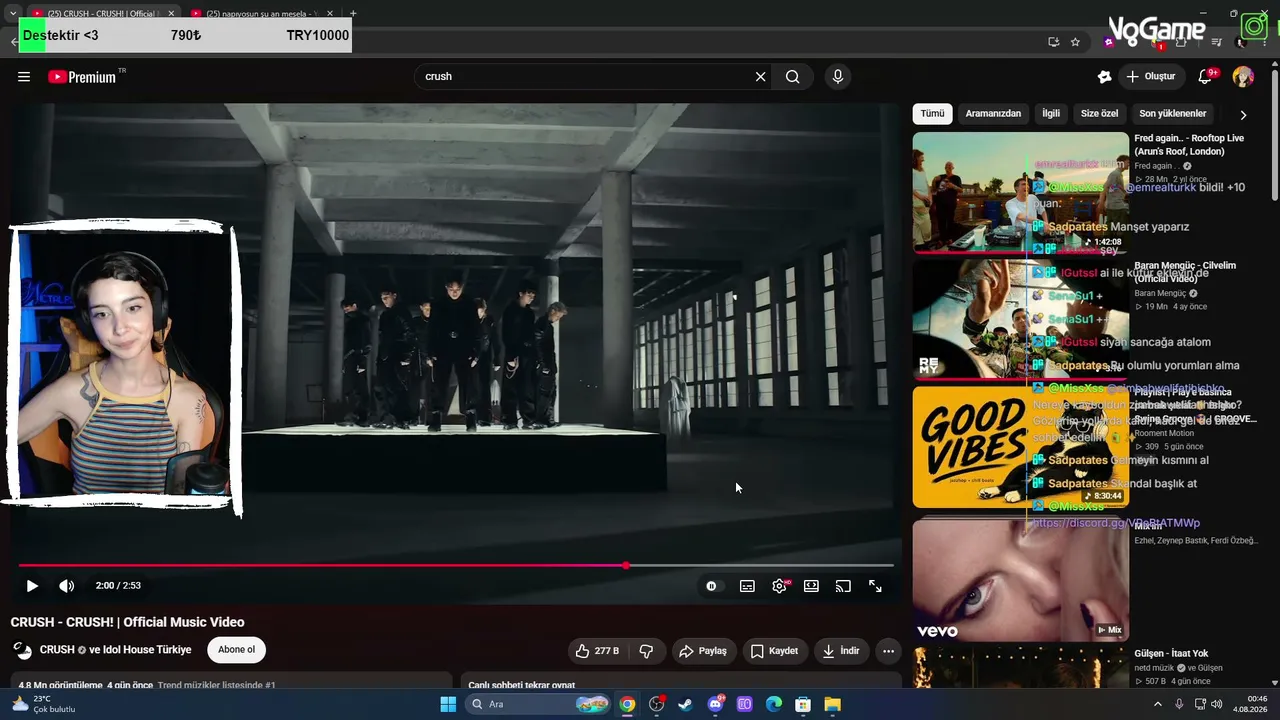Open the account avatar menu

[1243, 77]
